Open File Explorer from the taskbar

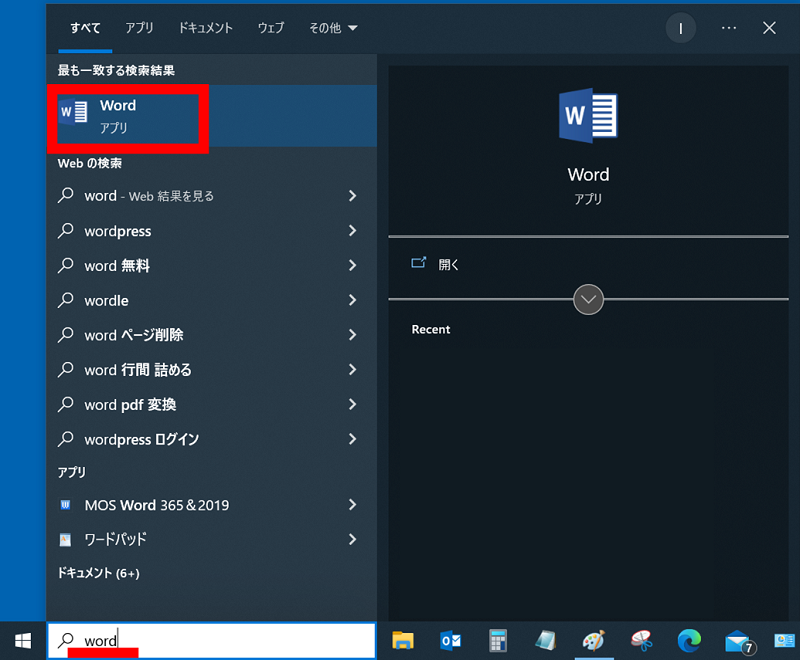[403, 641]
